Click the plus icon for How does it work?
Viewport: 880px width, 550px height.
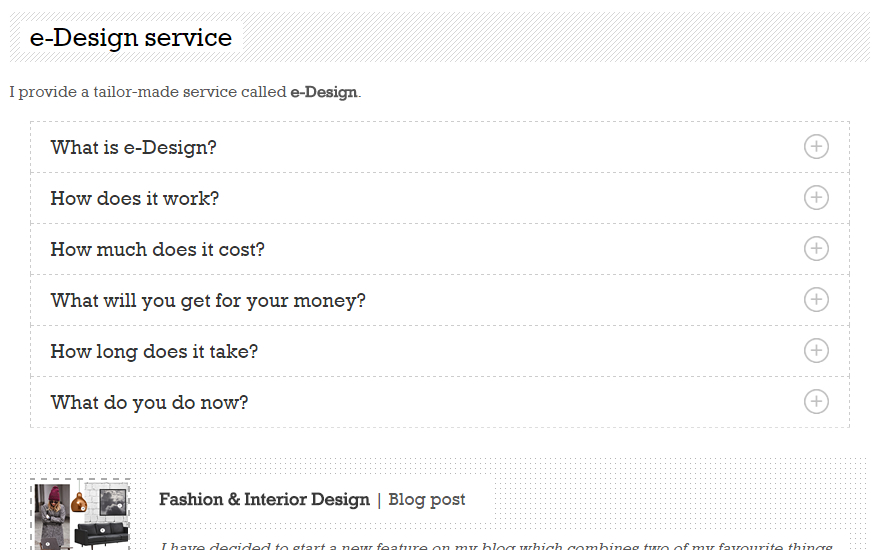816,198
